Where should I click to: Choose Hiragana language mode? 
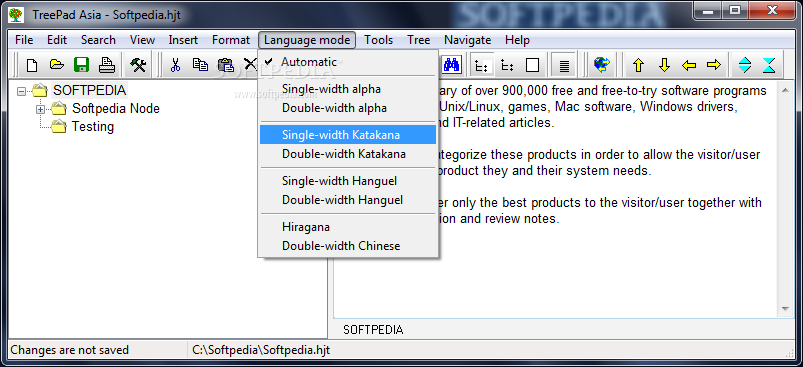pos(348,227)
